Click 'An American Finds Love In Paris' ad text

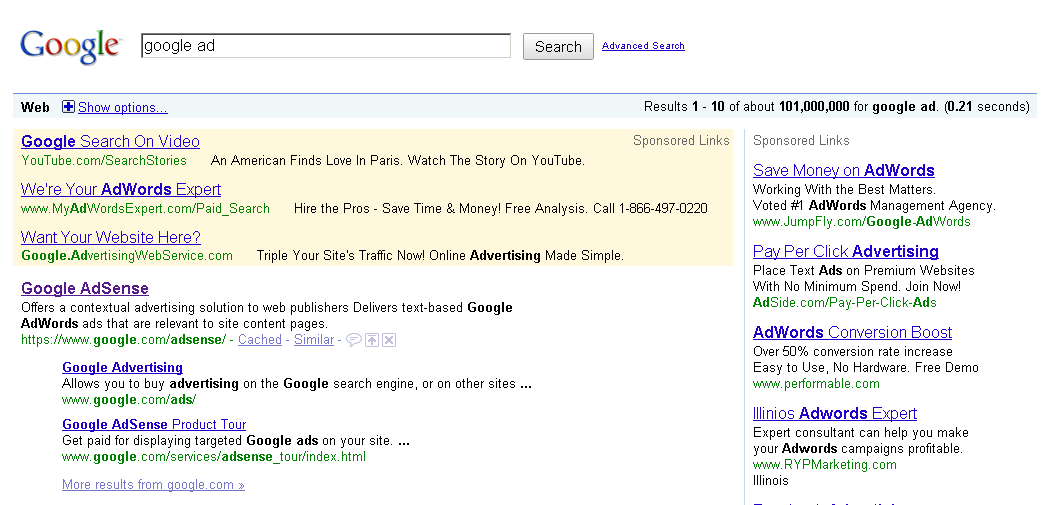[x=308, y=160]
